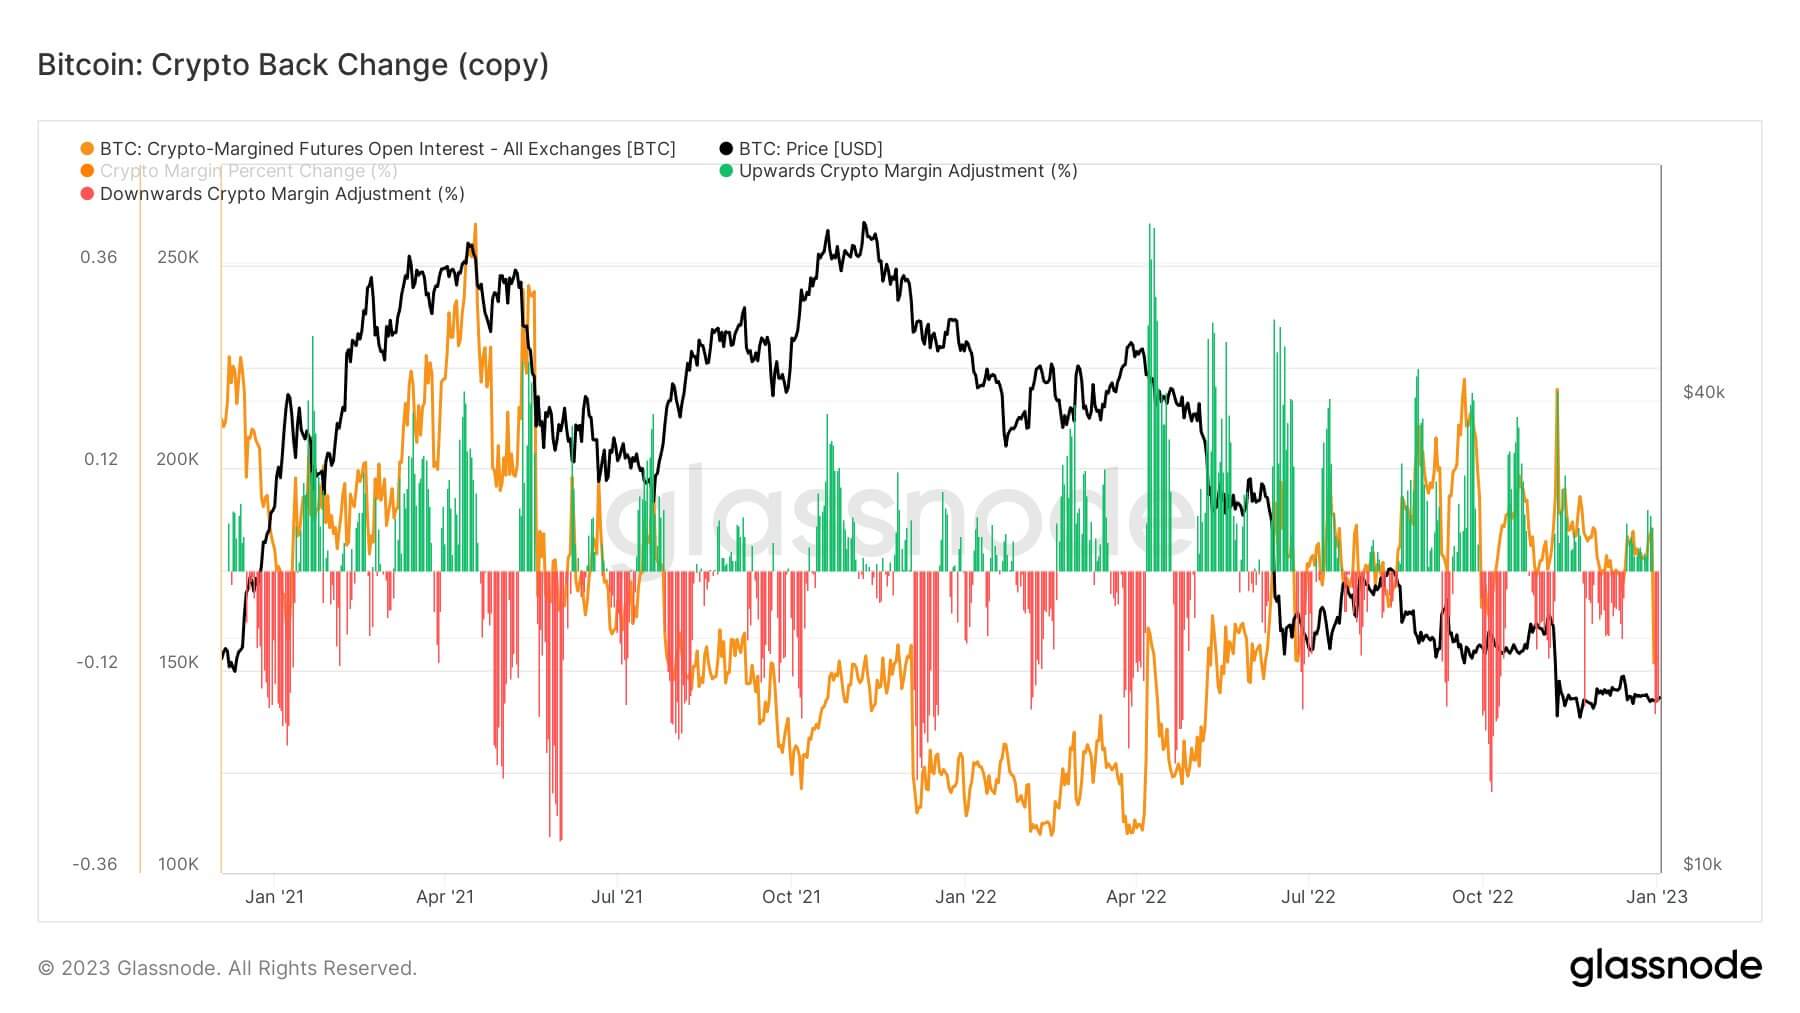The image size is (1800, 1013).
Task: Hide the Downwards Crypto Margin Adjustment (%) series label
Action: coord(282,194)
